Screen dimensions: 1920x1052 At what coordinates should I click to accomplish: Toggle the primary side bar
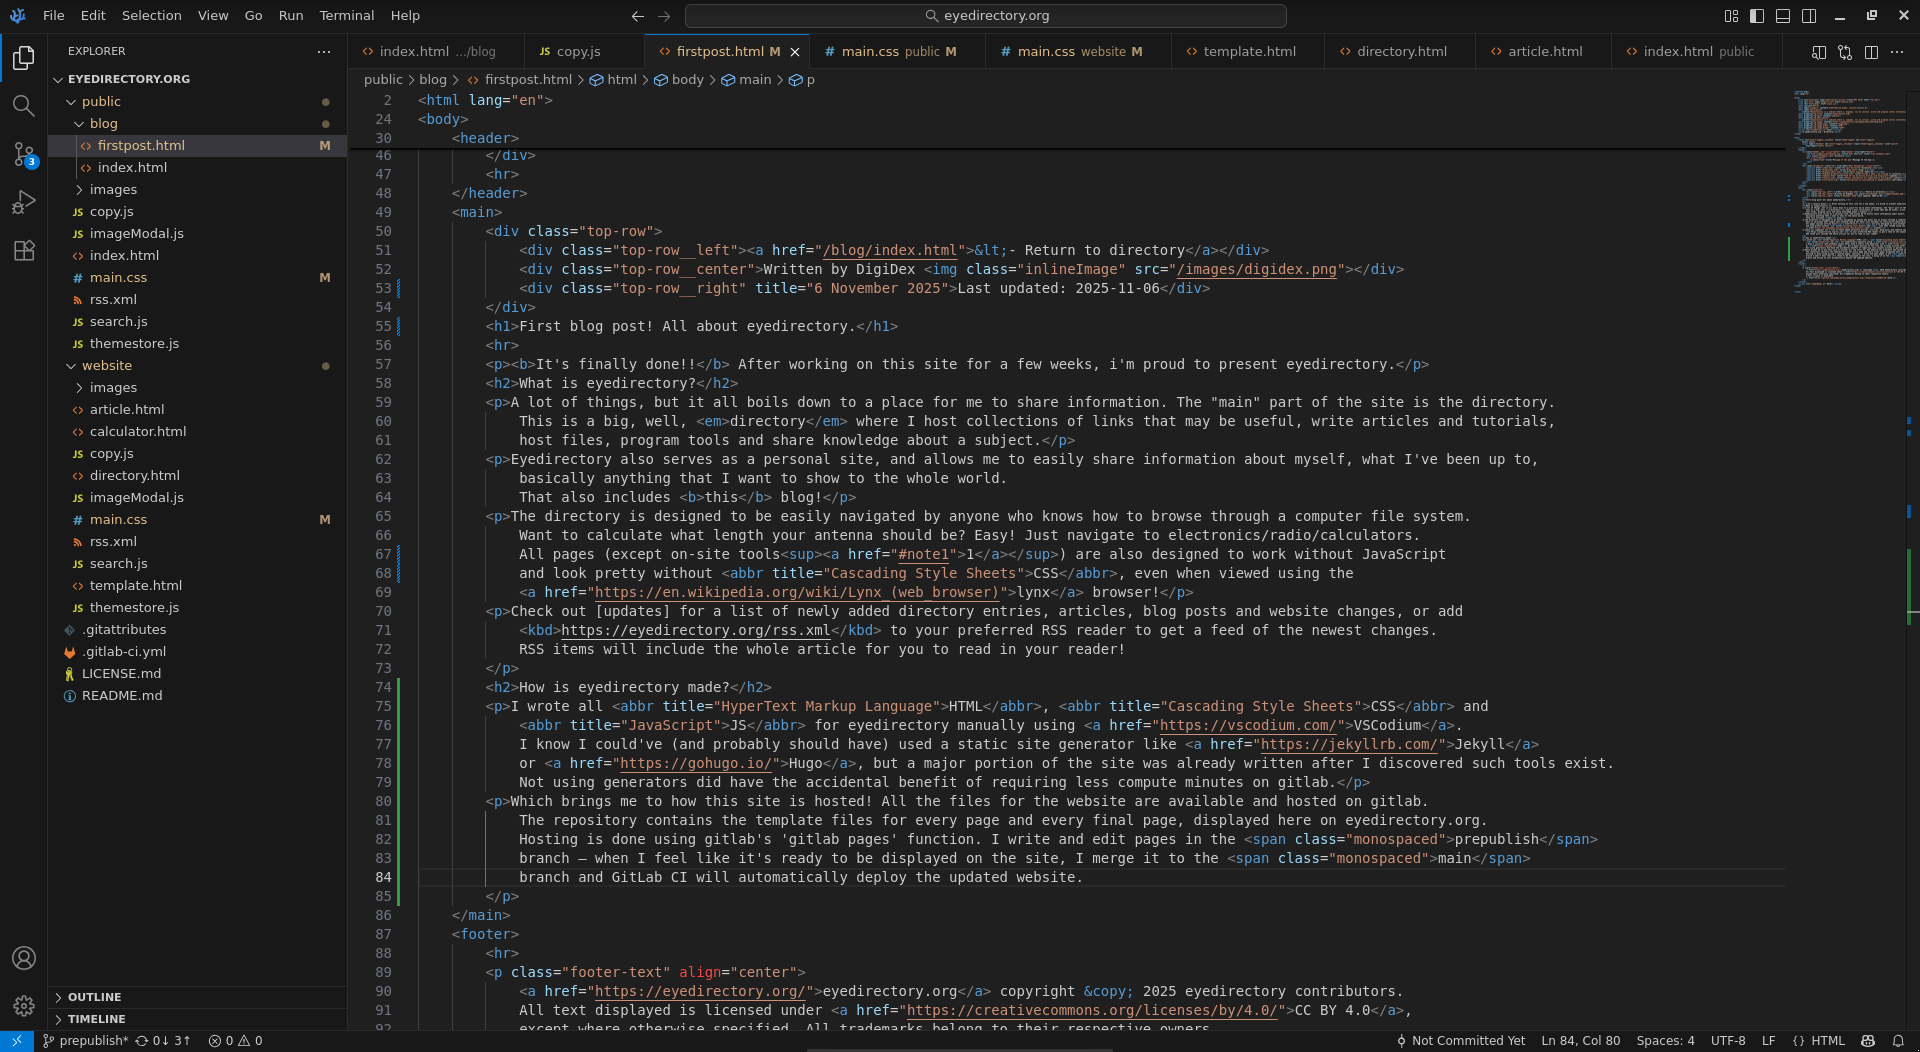(1757, 16)
